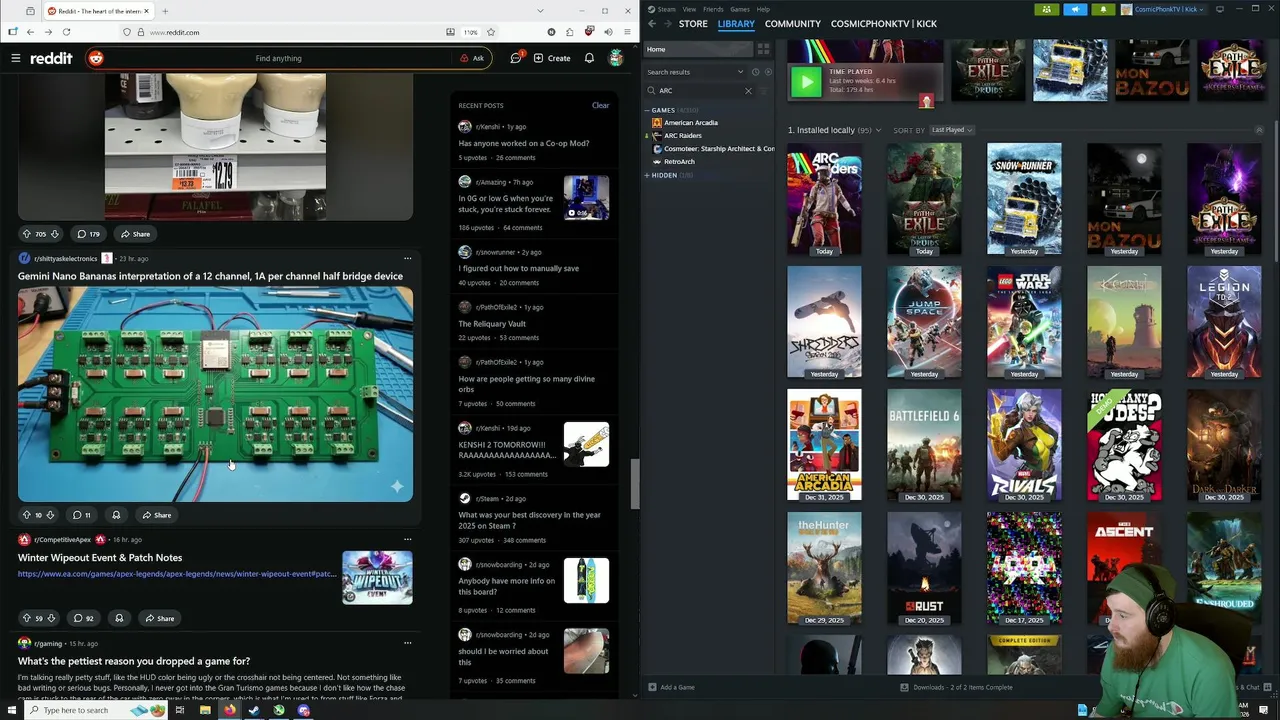The height and width of the screenshot is (720, 1280).
Task: Open options for the r/gaming post
Action: 407,643
